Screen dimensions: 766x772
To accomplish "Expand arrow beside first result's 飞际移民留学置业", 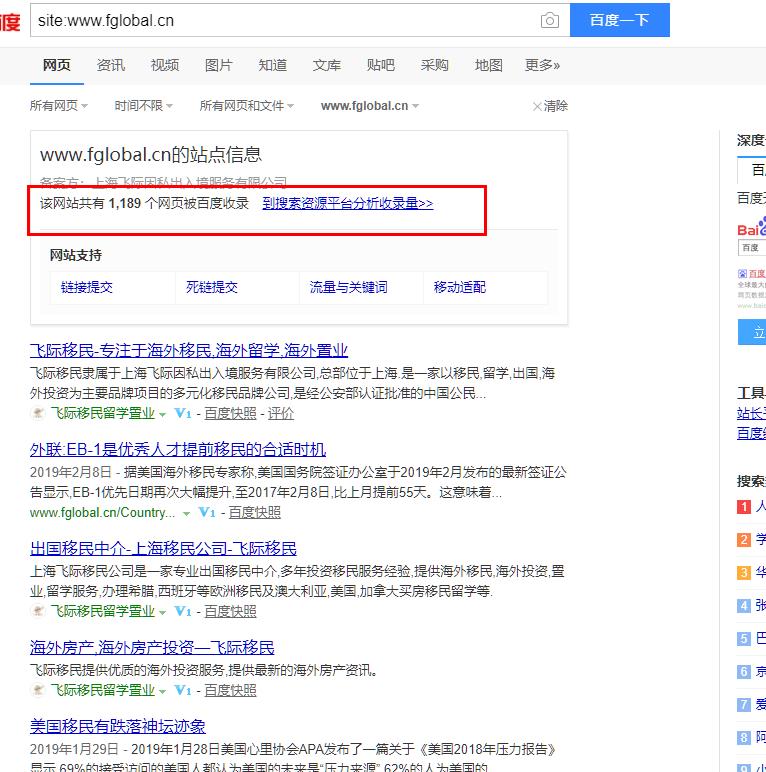I will click(x=162, y=415).
